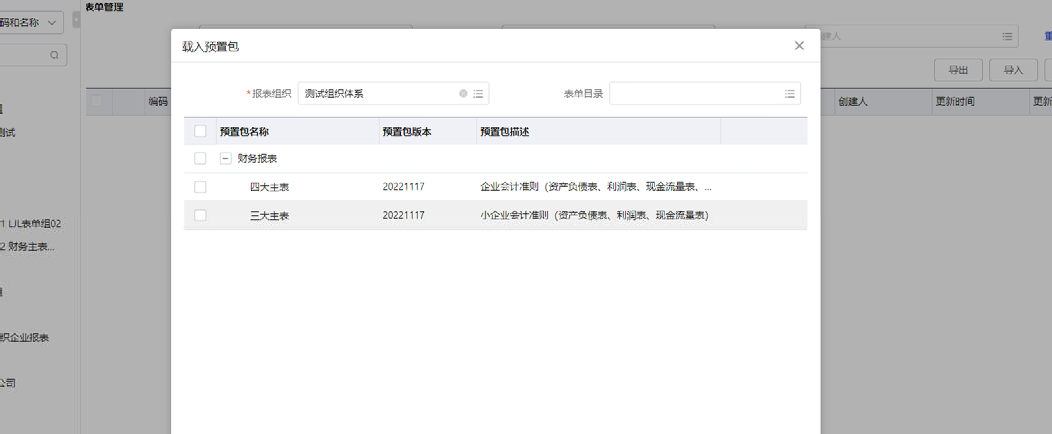Open the creator filter list icon
1052x434 pixels.
tap(1007, 36)
